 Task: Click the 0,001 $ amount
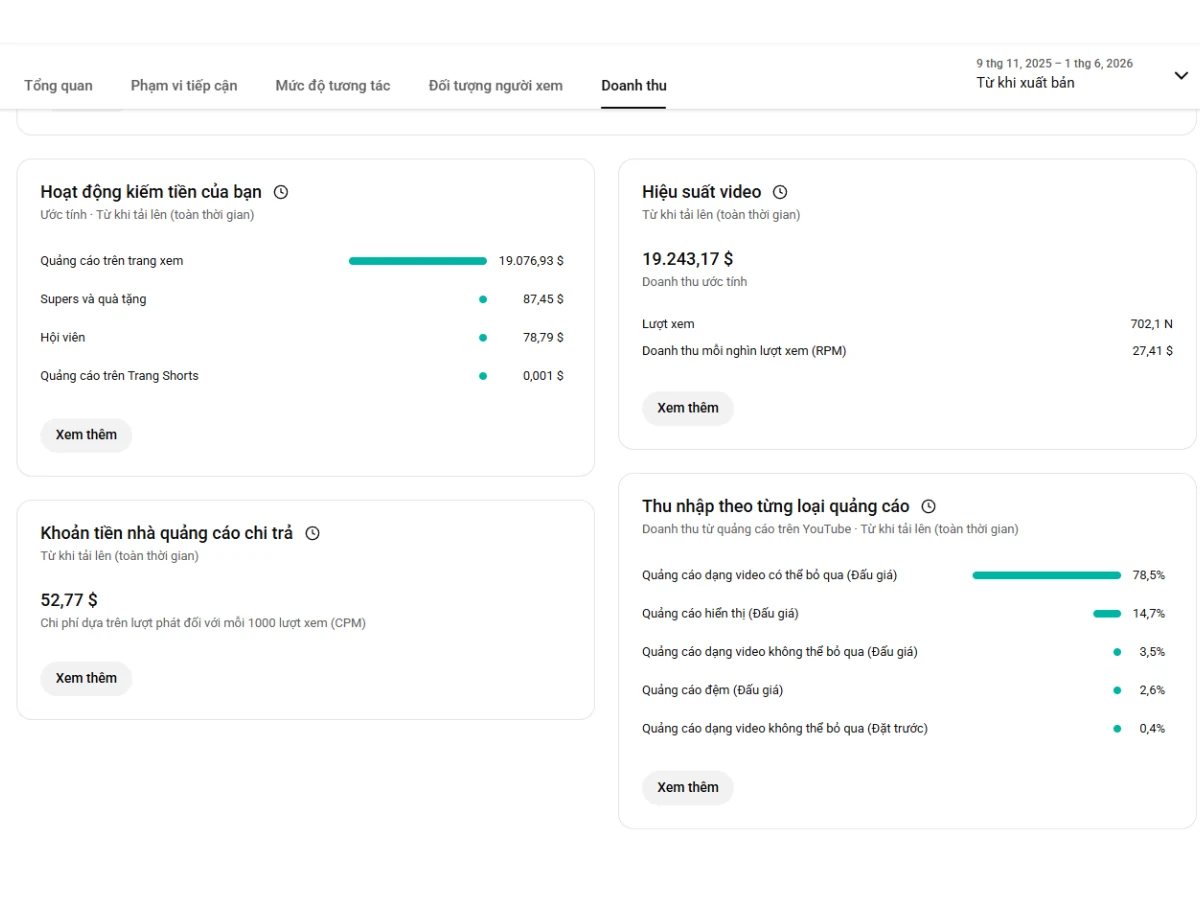(543, 376)
